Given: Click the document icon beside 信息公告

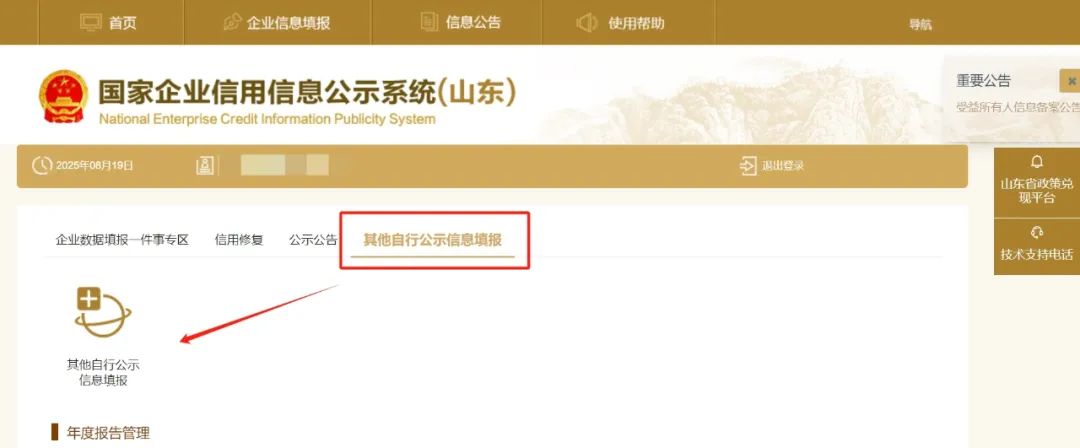Looking at the screenshot, I should point(429,22).
